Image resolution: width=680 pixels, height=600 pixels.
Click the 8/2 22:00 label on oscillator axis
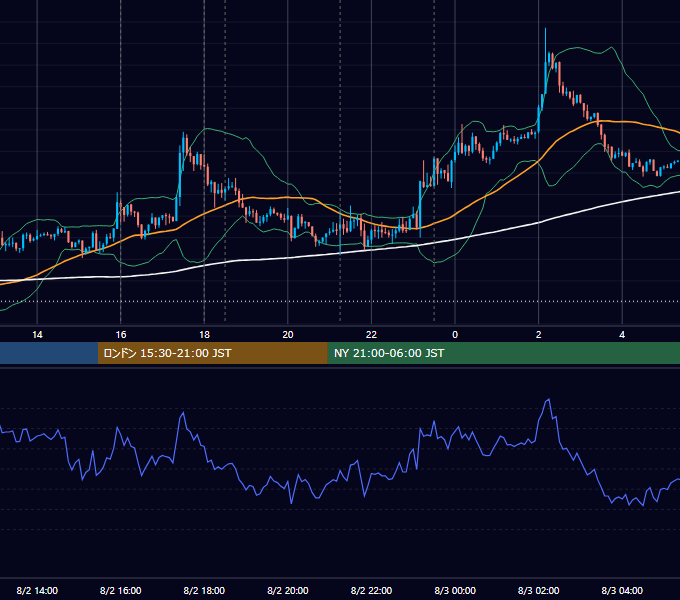(371, 590)
